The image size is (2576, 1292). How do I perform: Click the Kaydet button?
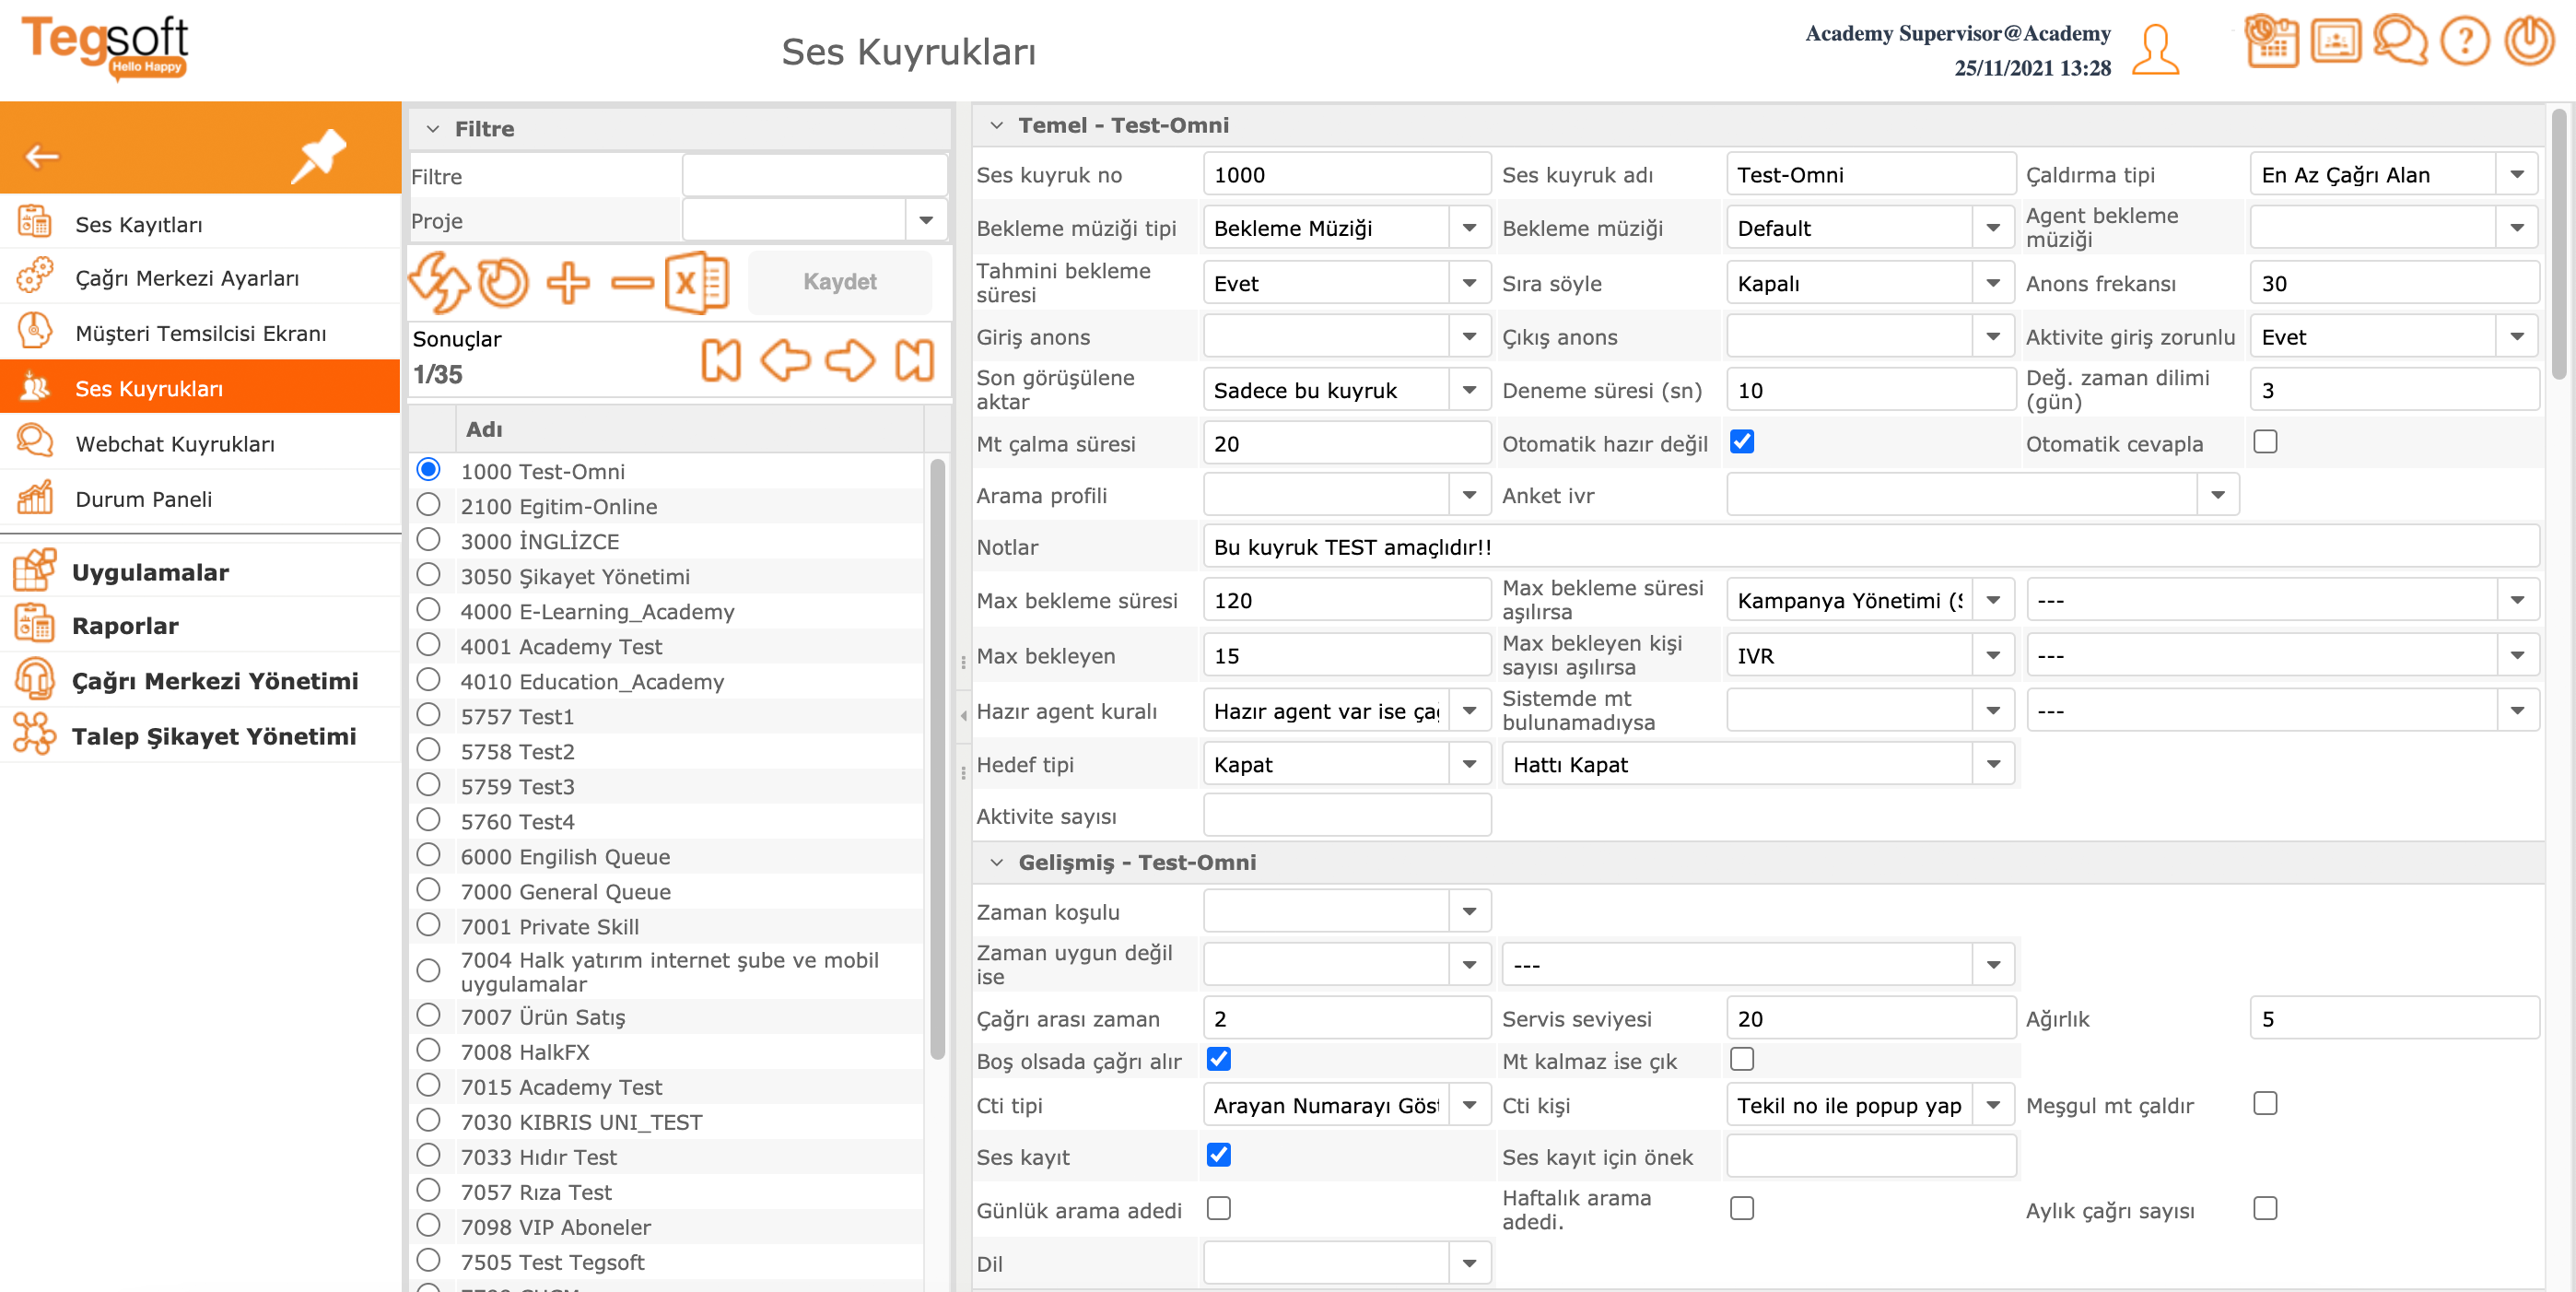click(x=840, y=281)
